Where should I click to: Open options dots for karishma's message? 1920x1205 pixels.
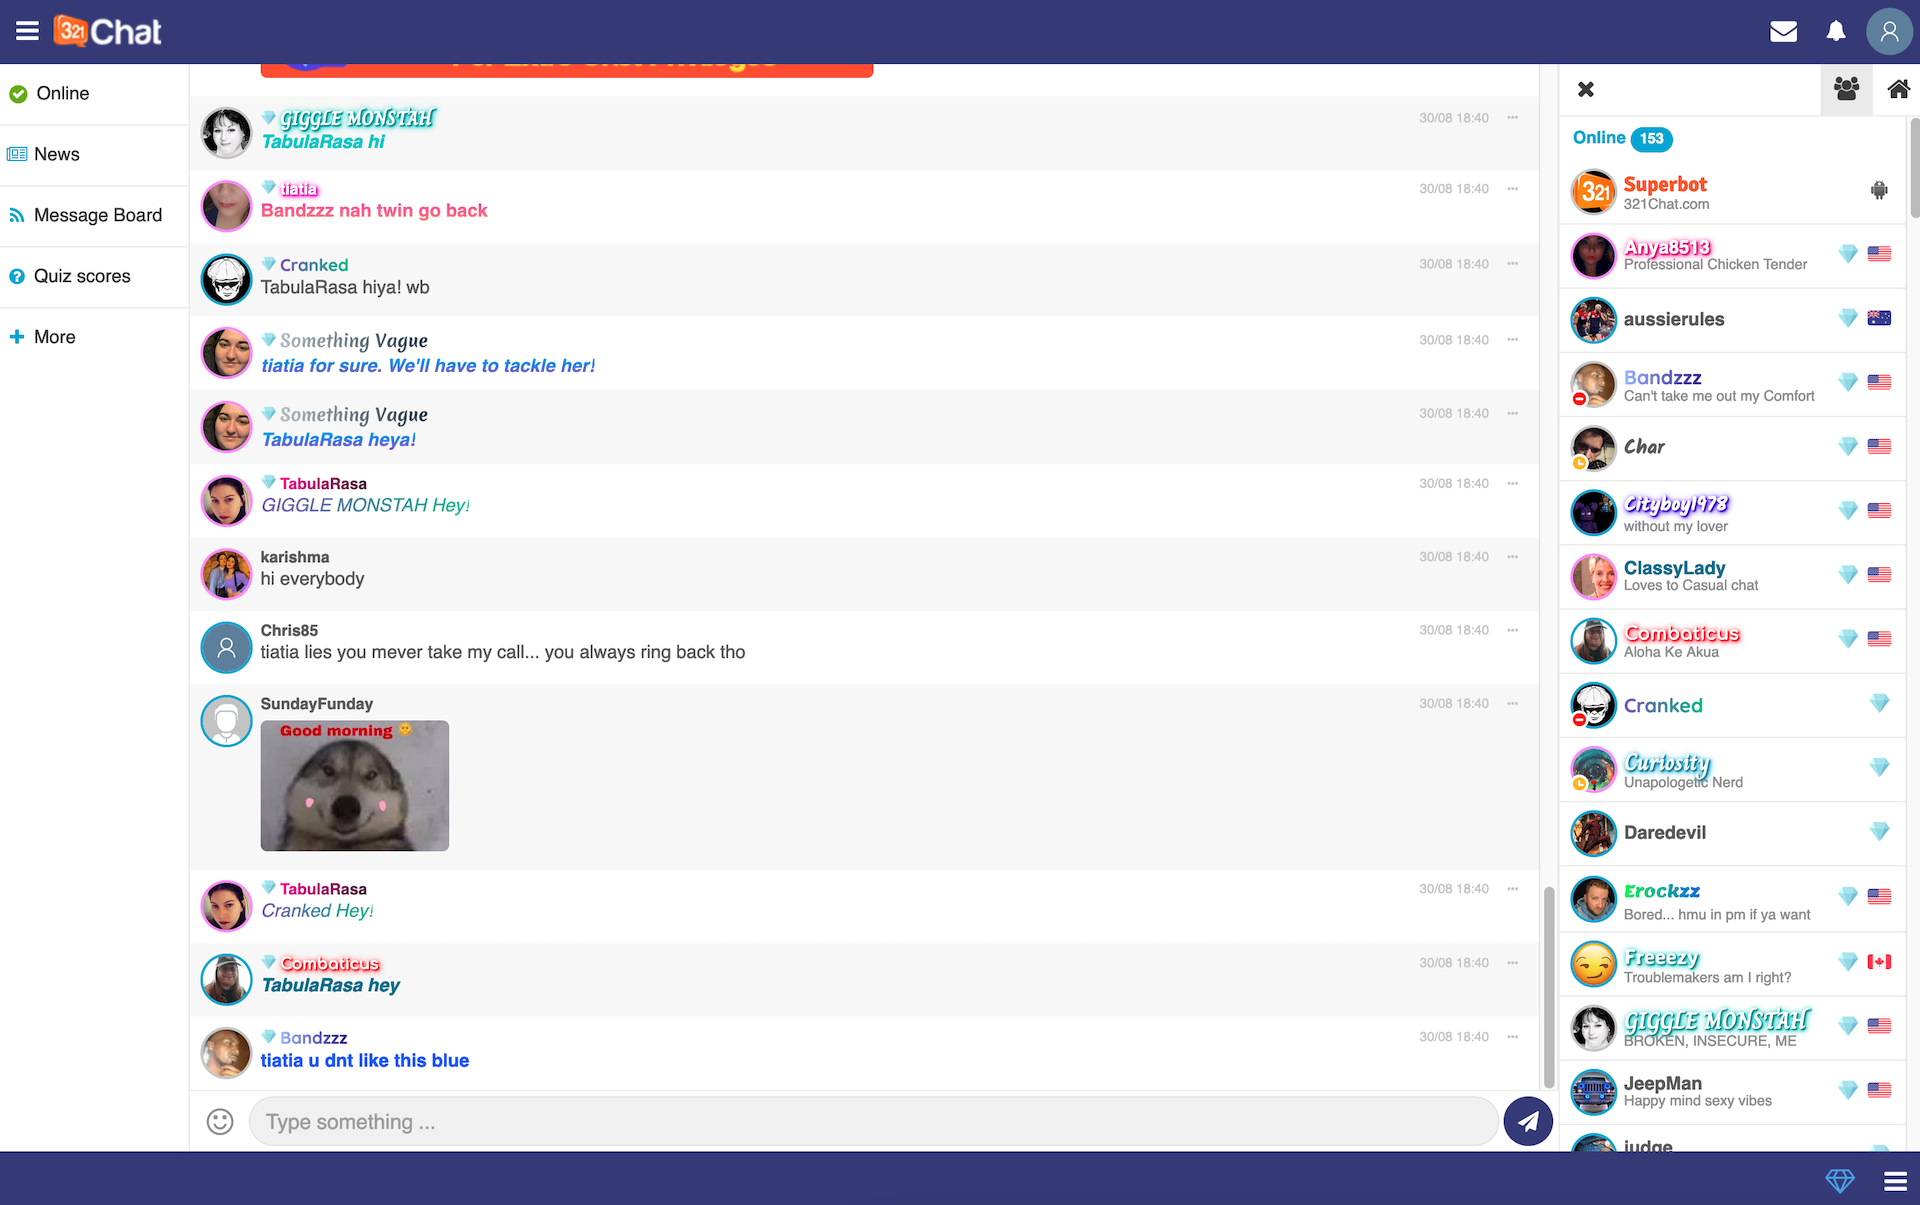(x=1513, y=556)
